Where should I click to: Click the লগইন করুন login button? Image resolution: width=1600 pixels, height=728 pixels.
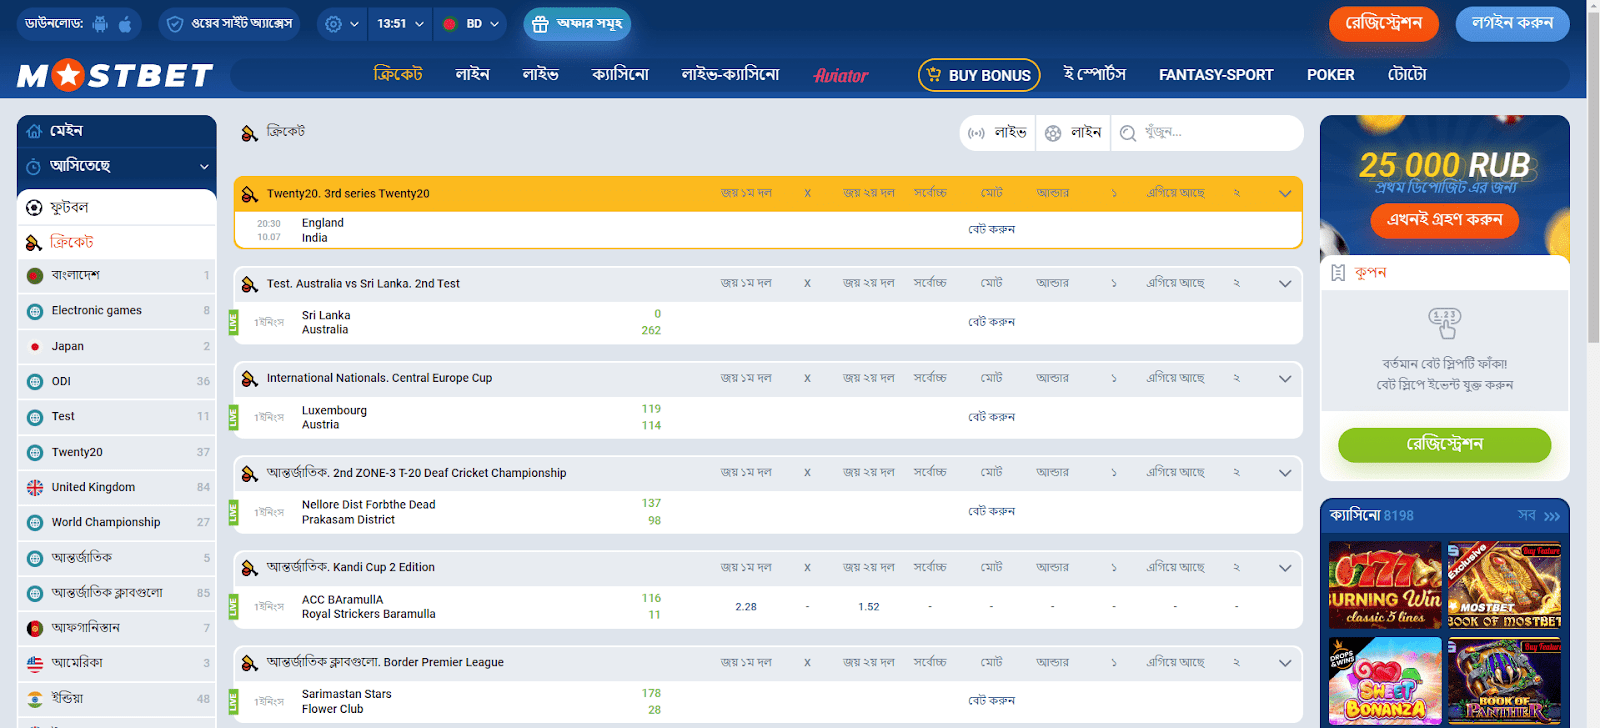click(1513, 24)
